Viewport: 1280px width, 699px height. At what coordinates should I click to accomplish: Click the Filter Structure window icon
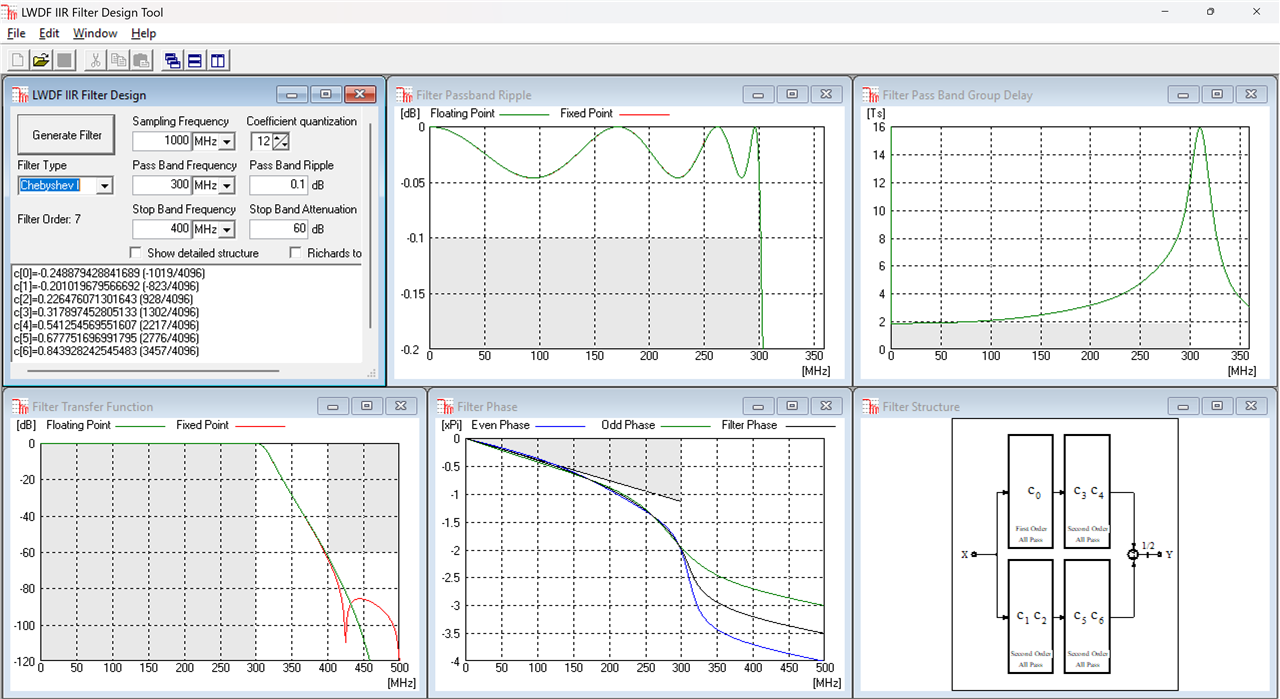point(870,406)
